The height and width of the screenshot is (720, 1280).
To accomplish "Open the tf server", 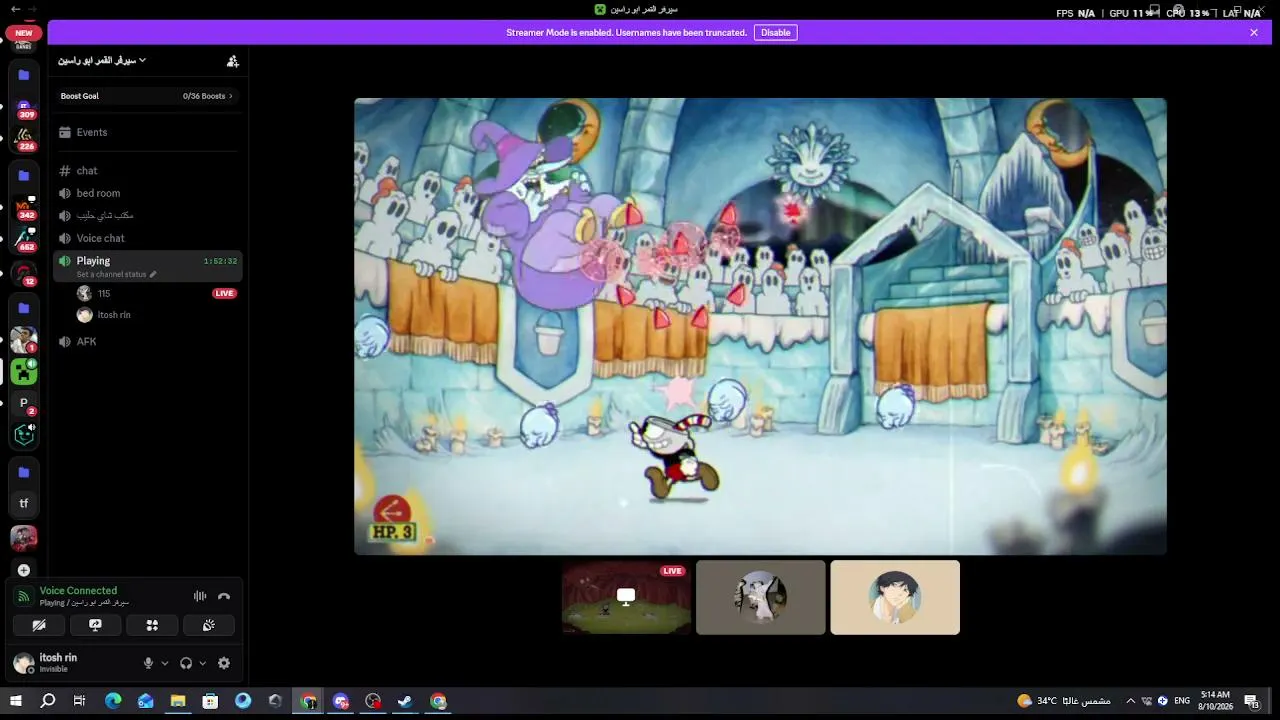I will point(24,504).
